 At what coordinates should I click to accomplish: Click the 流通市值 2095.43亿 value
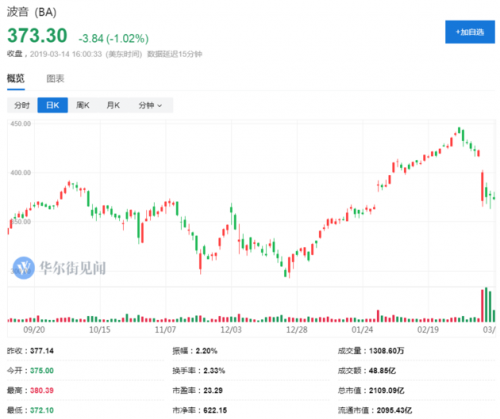[394, 410]
